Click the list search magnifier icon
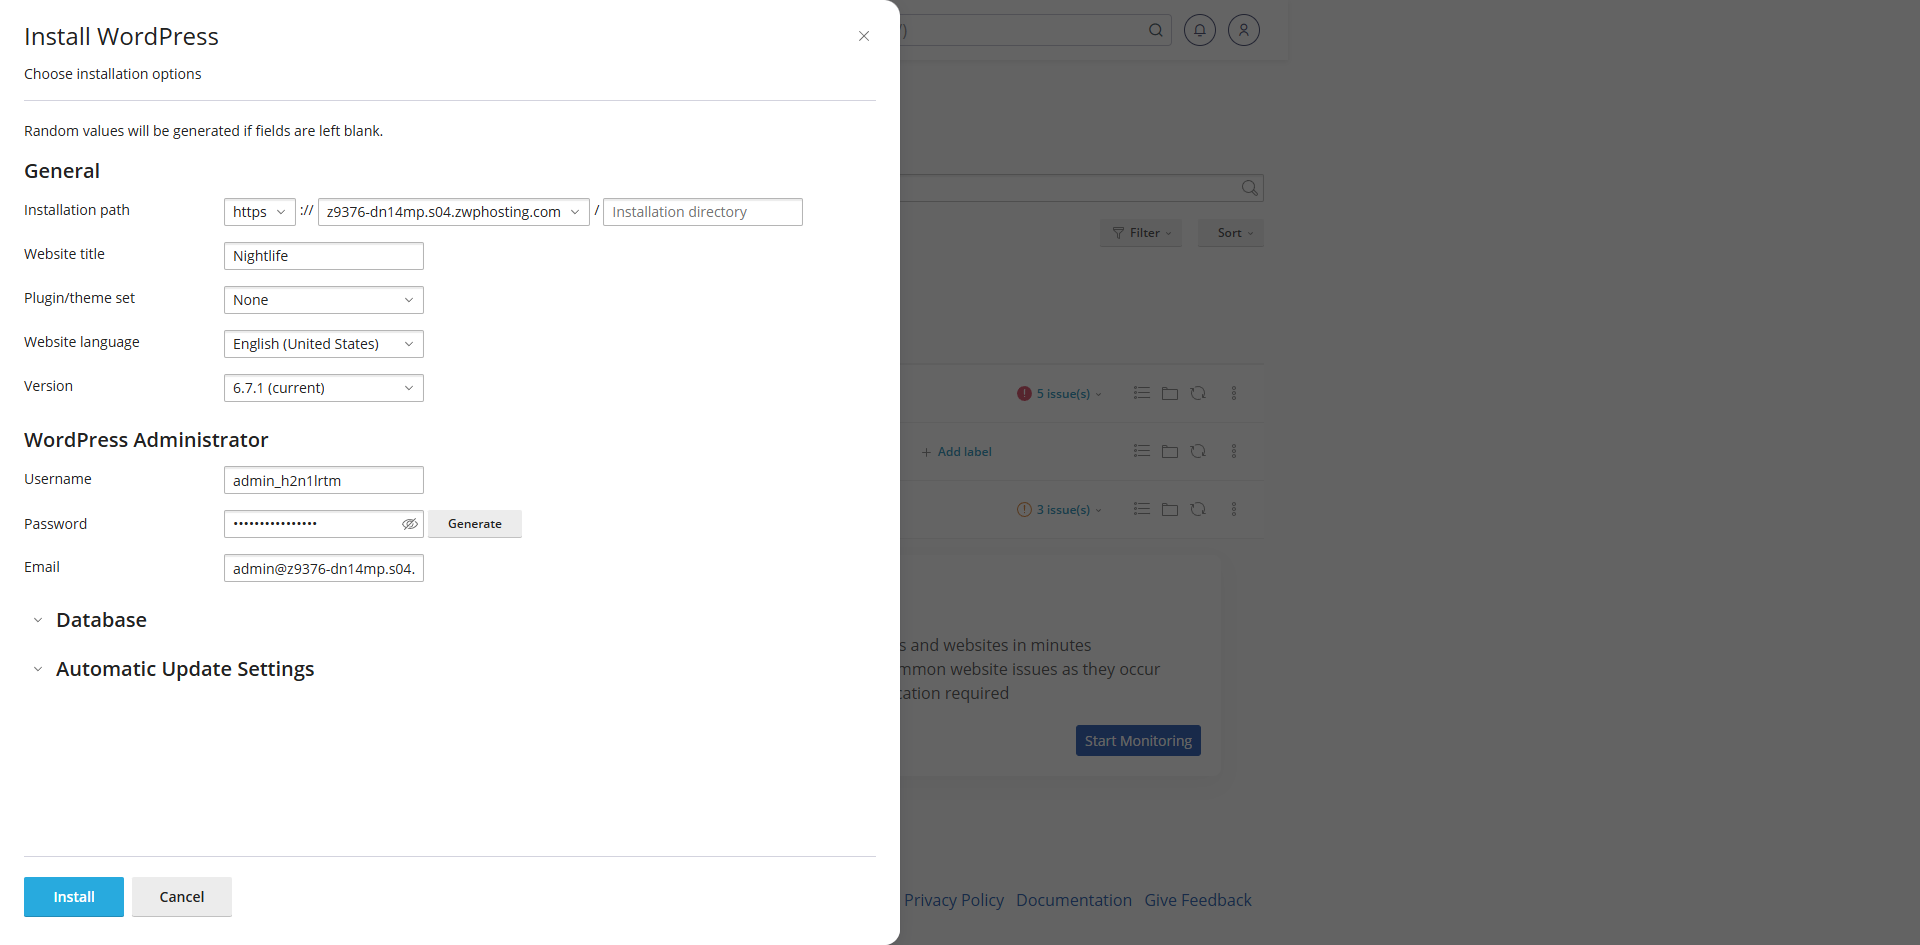Viewport: 1920px width, 945px height. tap(1249, 188)
